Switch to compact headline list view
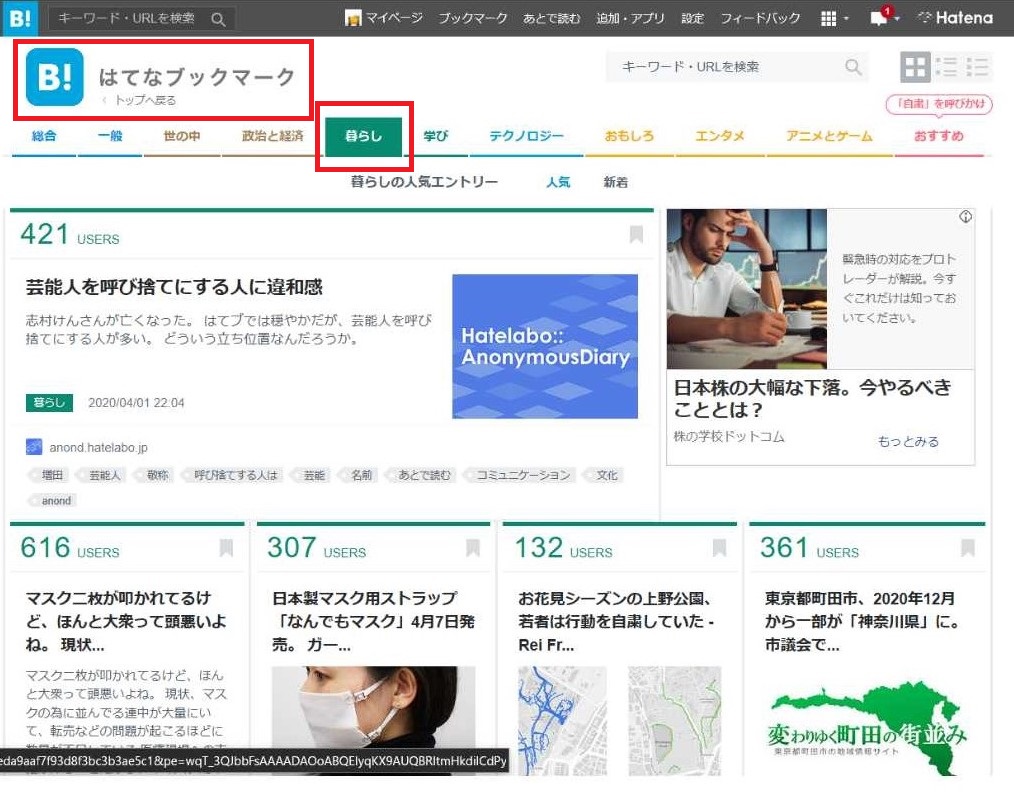This screenshot has width=1014, height=795. tap(977, 67)
